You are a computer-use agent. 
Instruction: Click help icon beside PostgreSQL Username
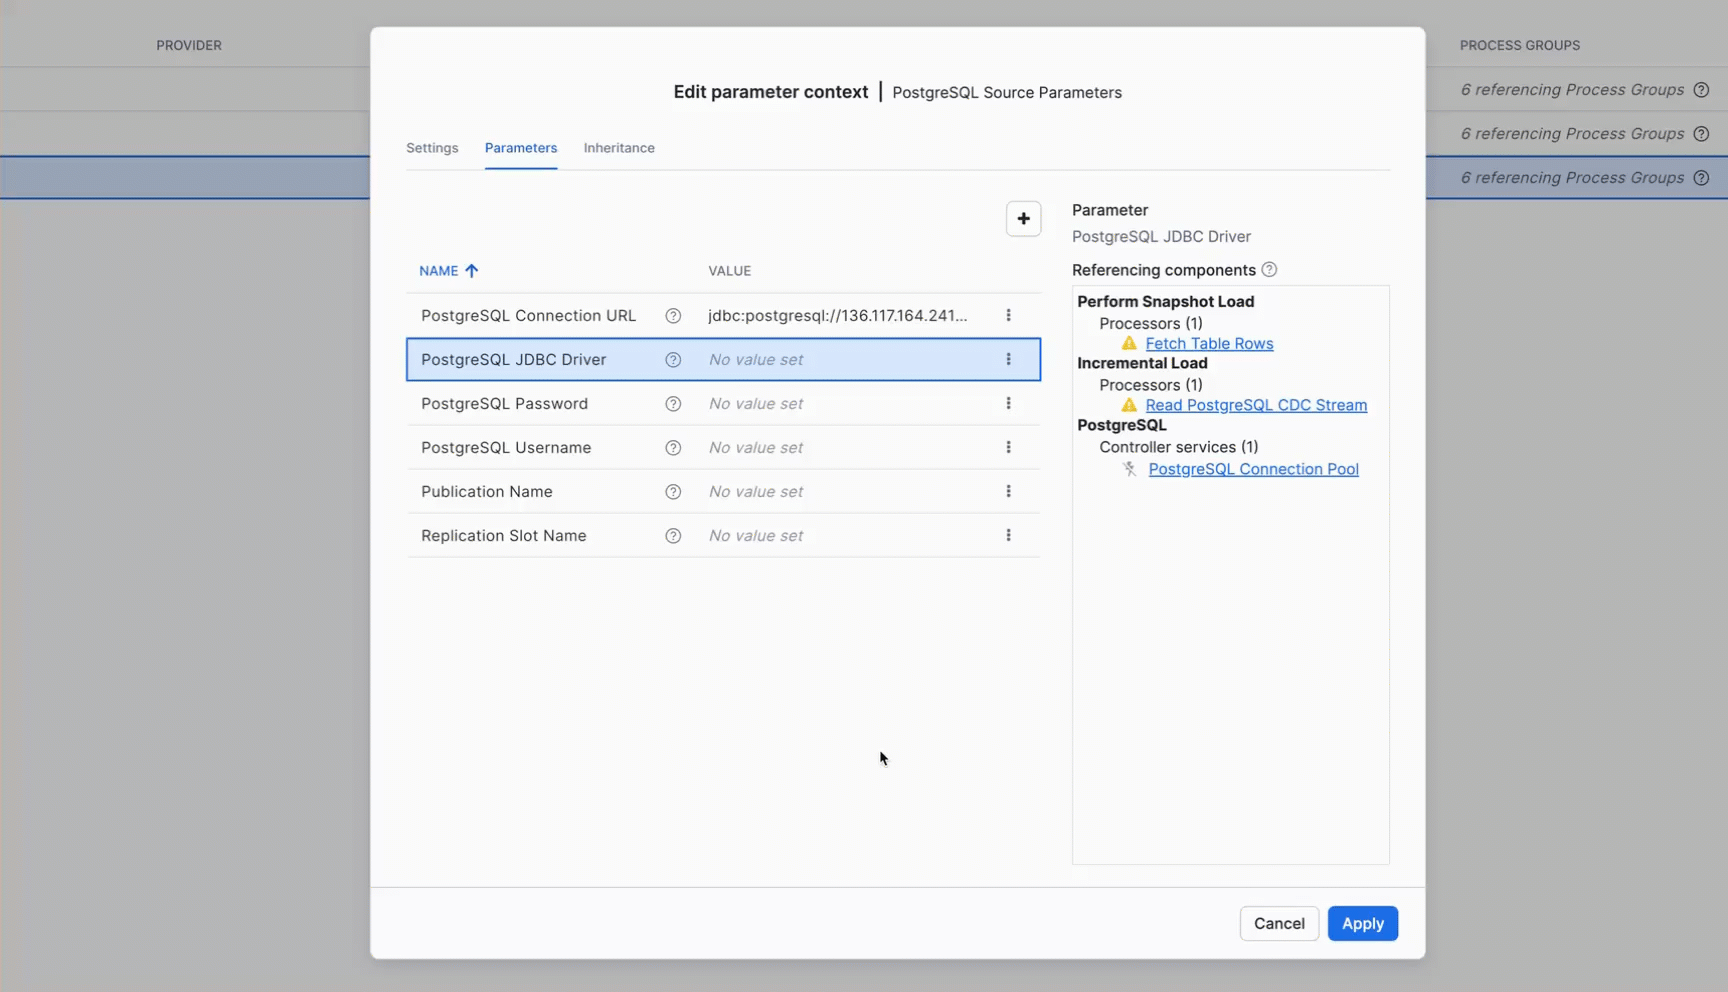[x=673, y=448]
